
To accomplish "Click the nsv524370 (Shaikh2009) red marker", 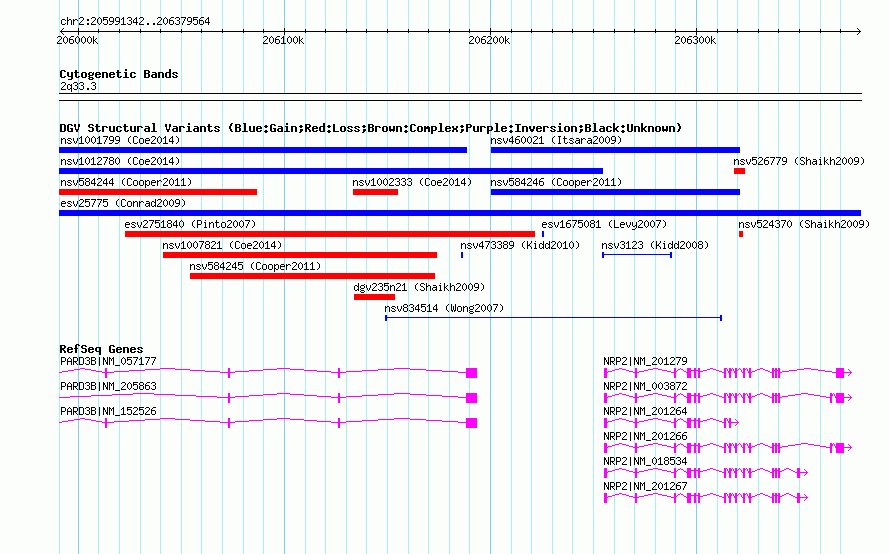I will [x=741, y=234].
